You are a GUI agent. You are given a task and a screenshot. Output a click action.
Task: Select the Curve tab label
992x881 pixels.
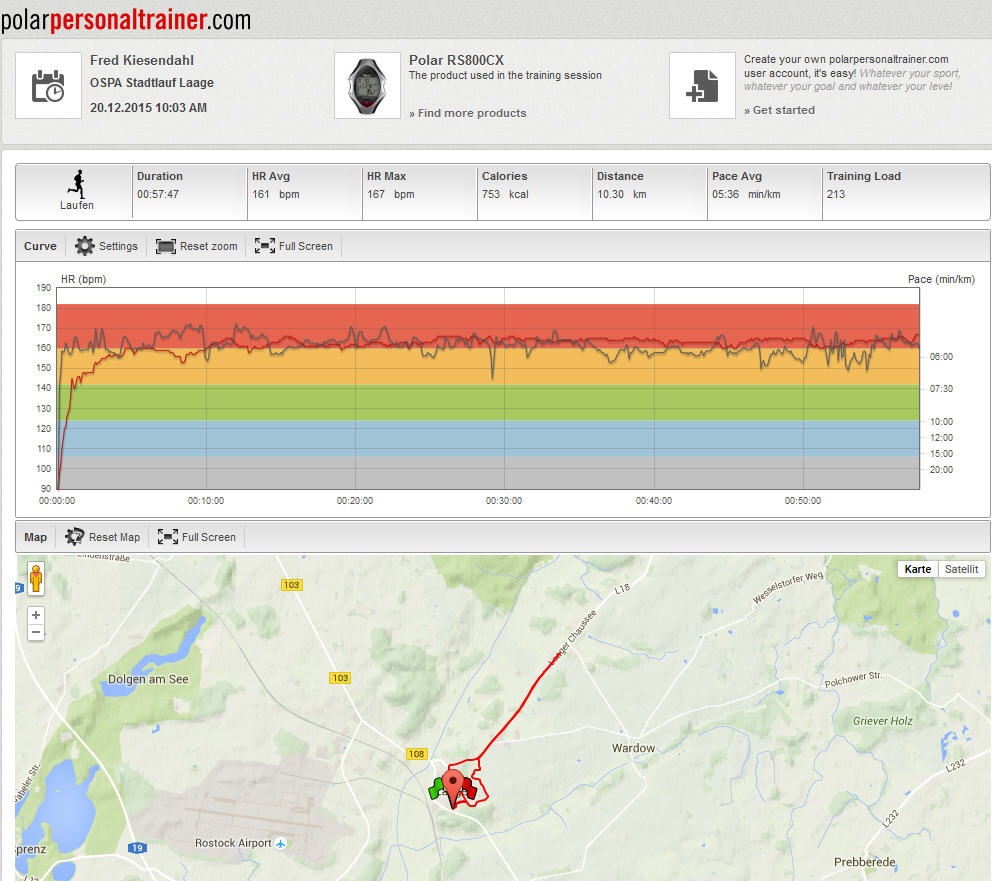tap(40, 246)
